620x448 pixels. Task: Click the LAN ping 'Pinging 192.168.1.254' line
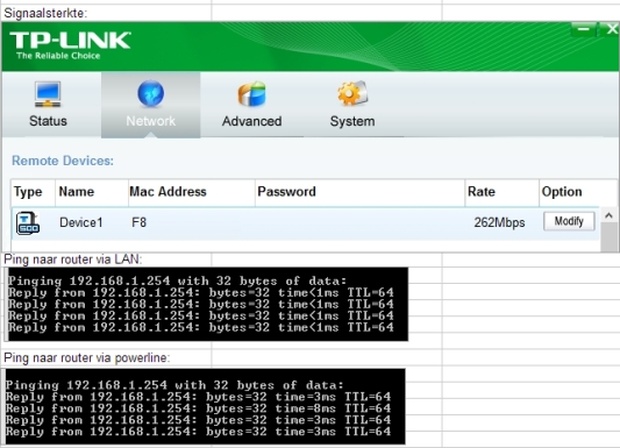[x=177, y=281]
